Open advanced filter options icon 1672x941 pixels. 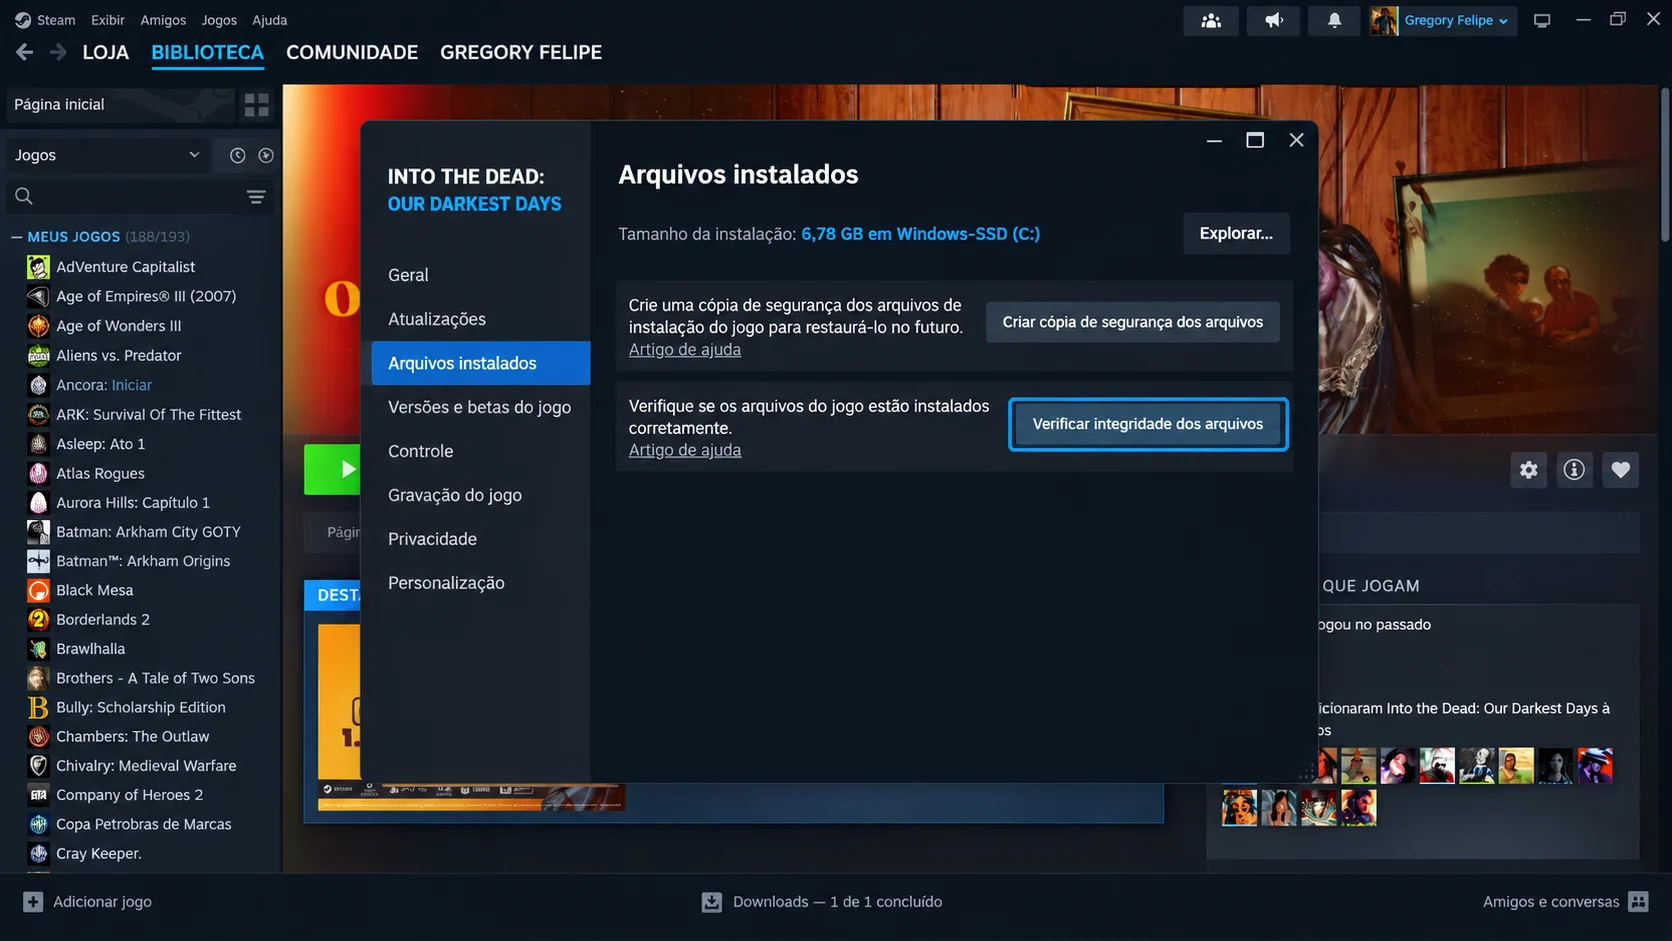[x=256, y=197]
